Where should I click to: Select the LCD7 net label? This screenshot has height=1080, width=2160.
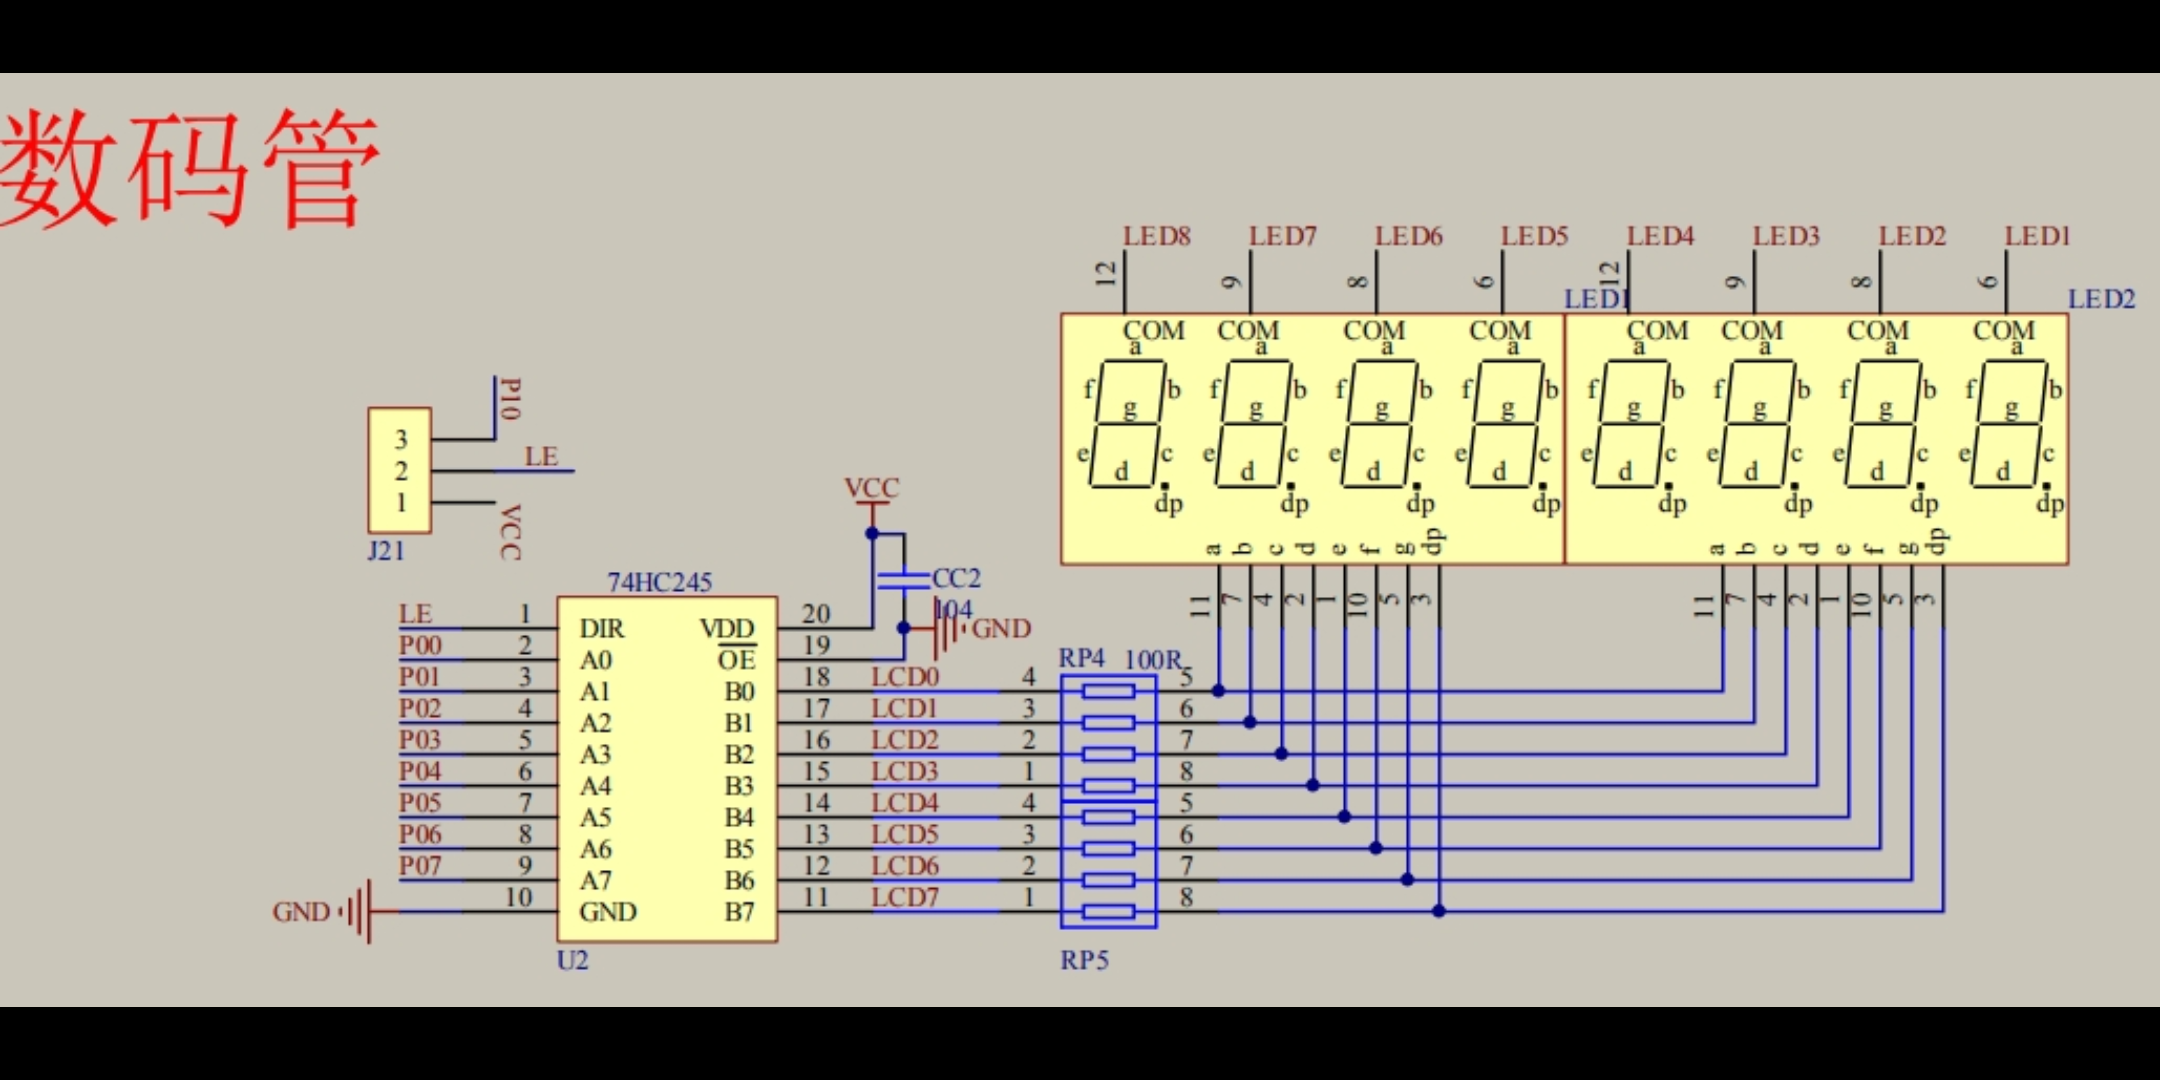pyautogui.click(x=905, y=897)
